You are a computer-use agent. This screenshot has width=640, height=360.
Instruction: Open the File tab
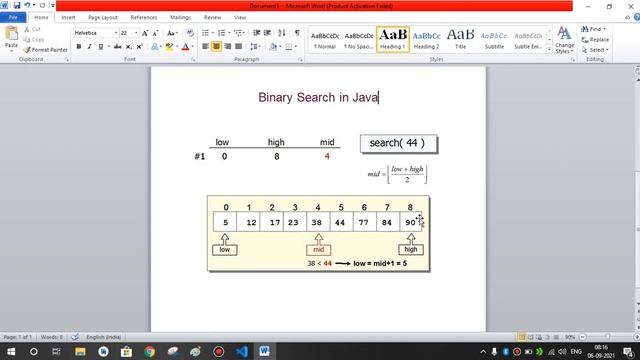(x=13, y=18)
